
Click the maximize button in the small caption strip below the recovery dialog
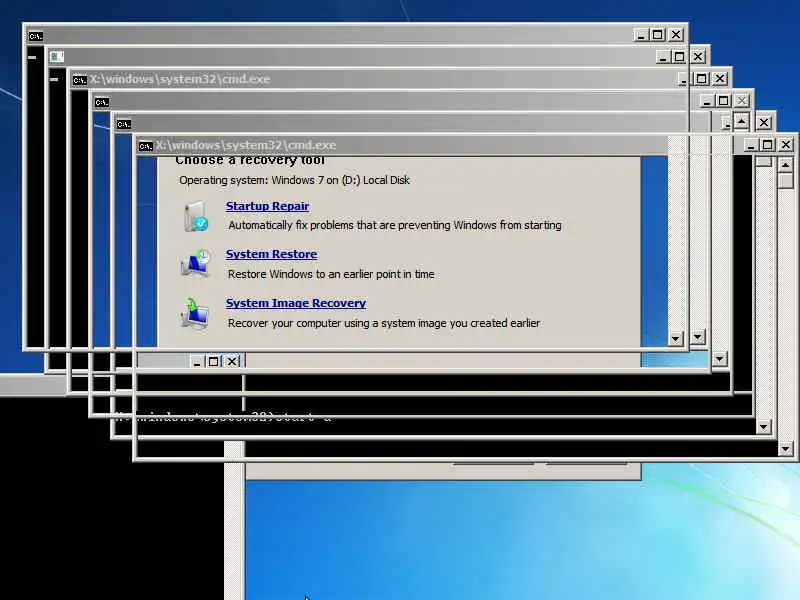[214, 361]
